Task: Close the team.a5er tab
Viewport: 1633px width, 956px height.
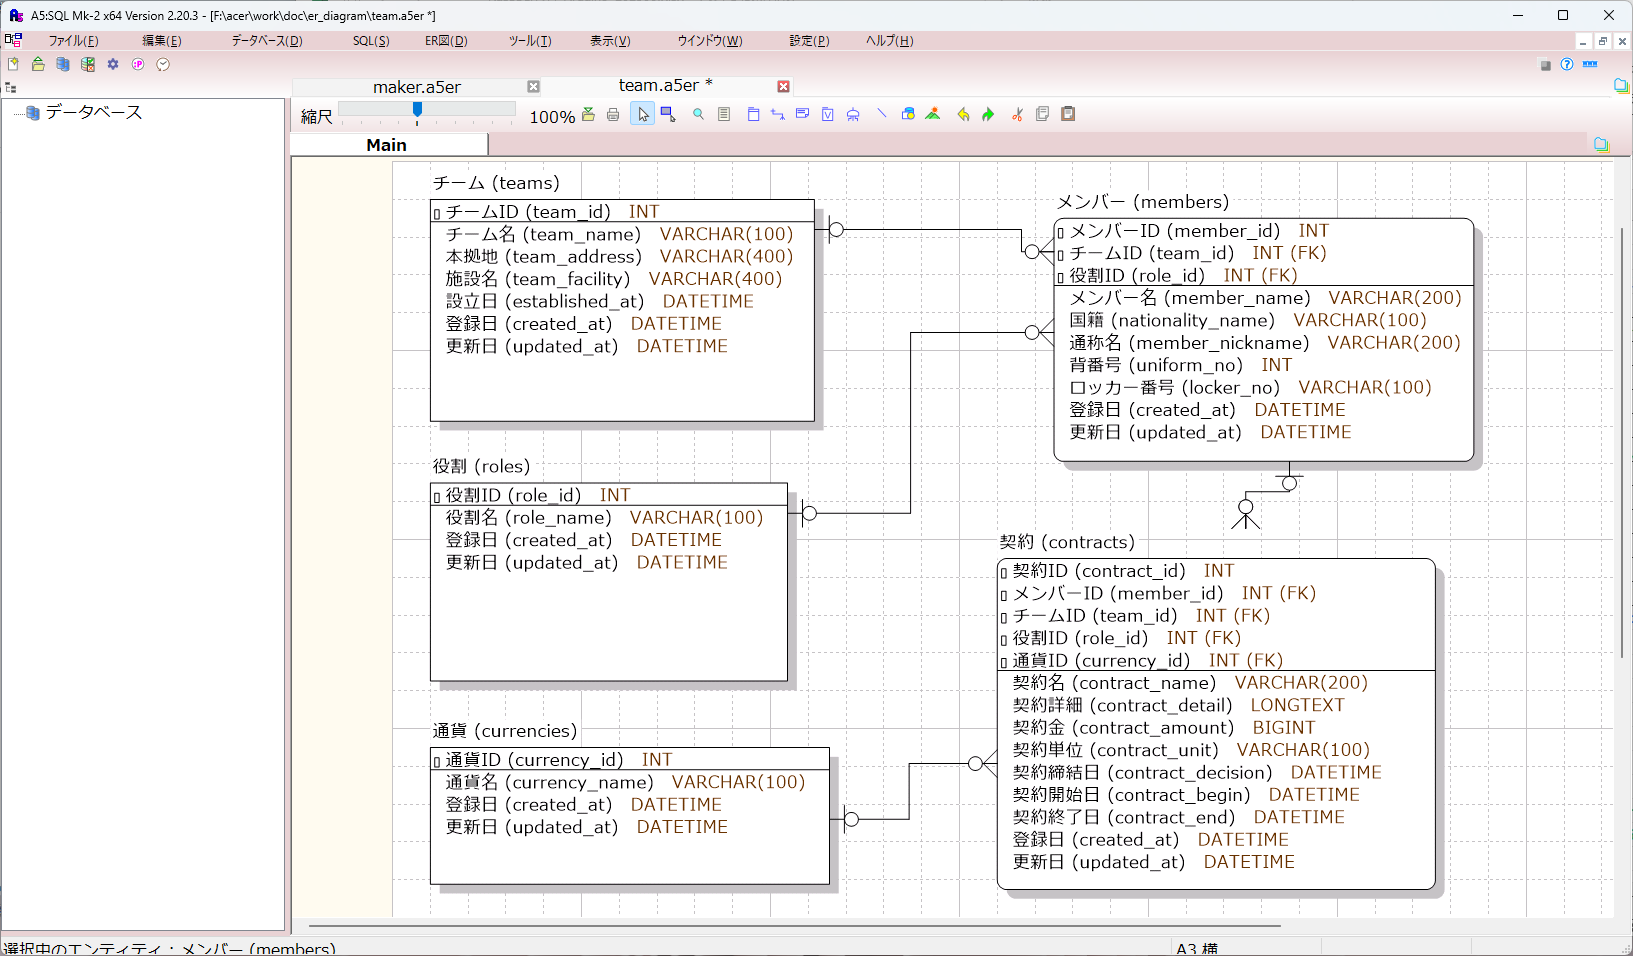Action: (x=783, y=87)
